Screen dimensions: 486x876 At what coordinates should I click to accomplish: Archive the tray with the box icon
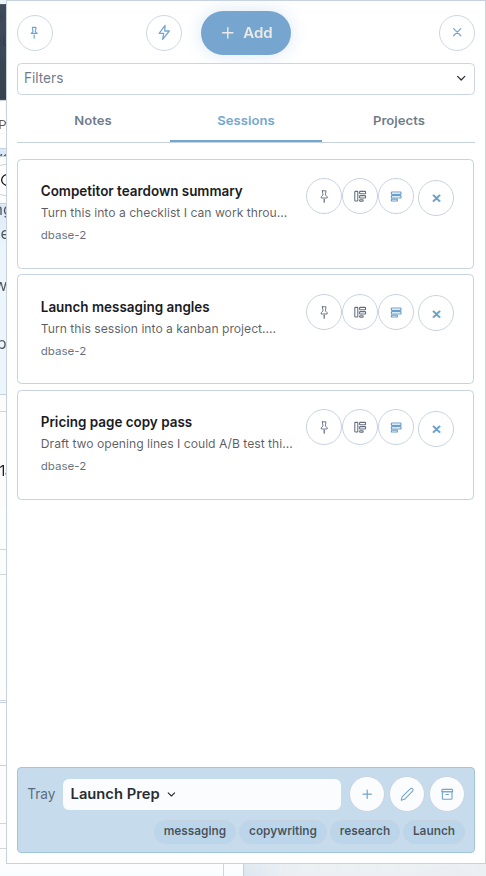[x=447, y=794]
